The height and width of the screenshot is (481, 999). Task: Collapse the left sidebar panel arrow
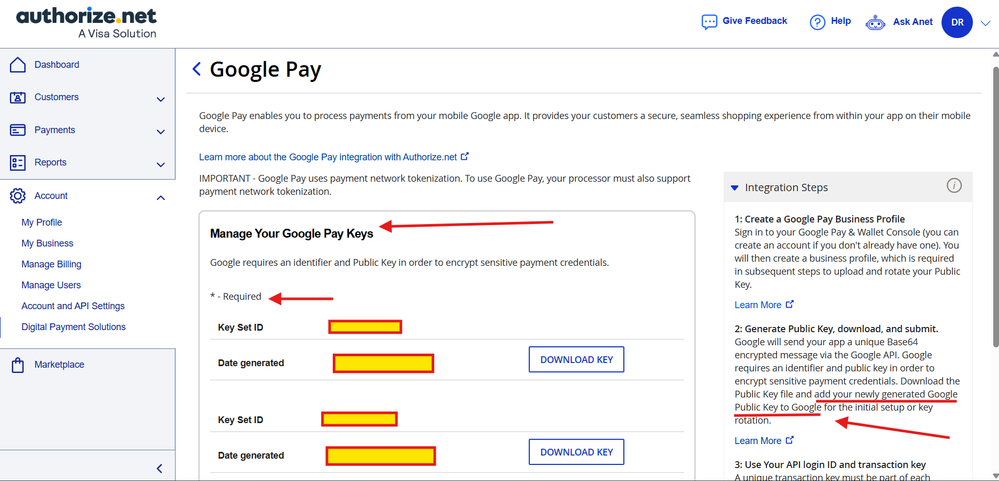[160, 469]
